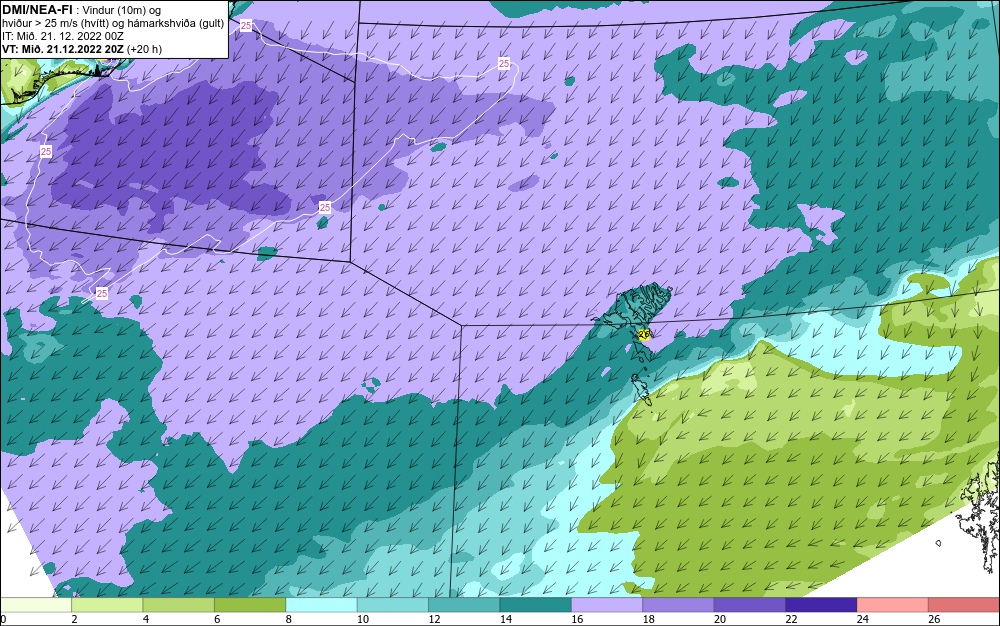Click the 'VT: Mið. 21.12.2022 20Z (+20 h)' line
1000x626 pixels.
[x=82, y=49]
